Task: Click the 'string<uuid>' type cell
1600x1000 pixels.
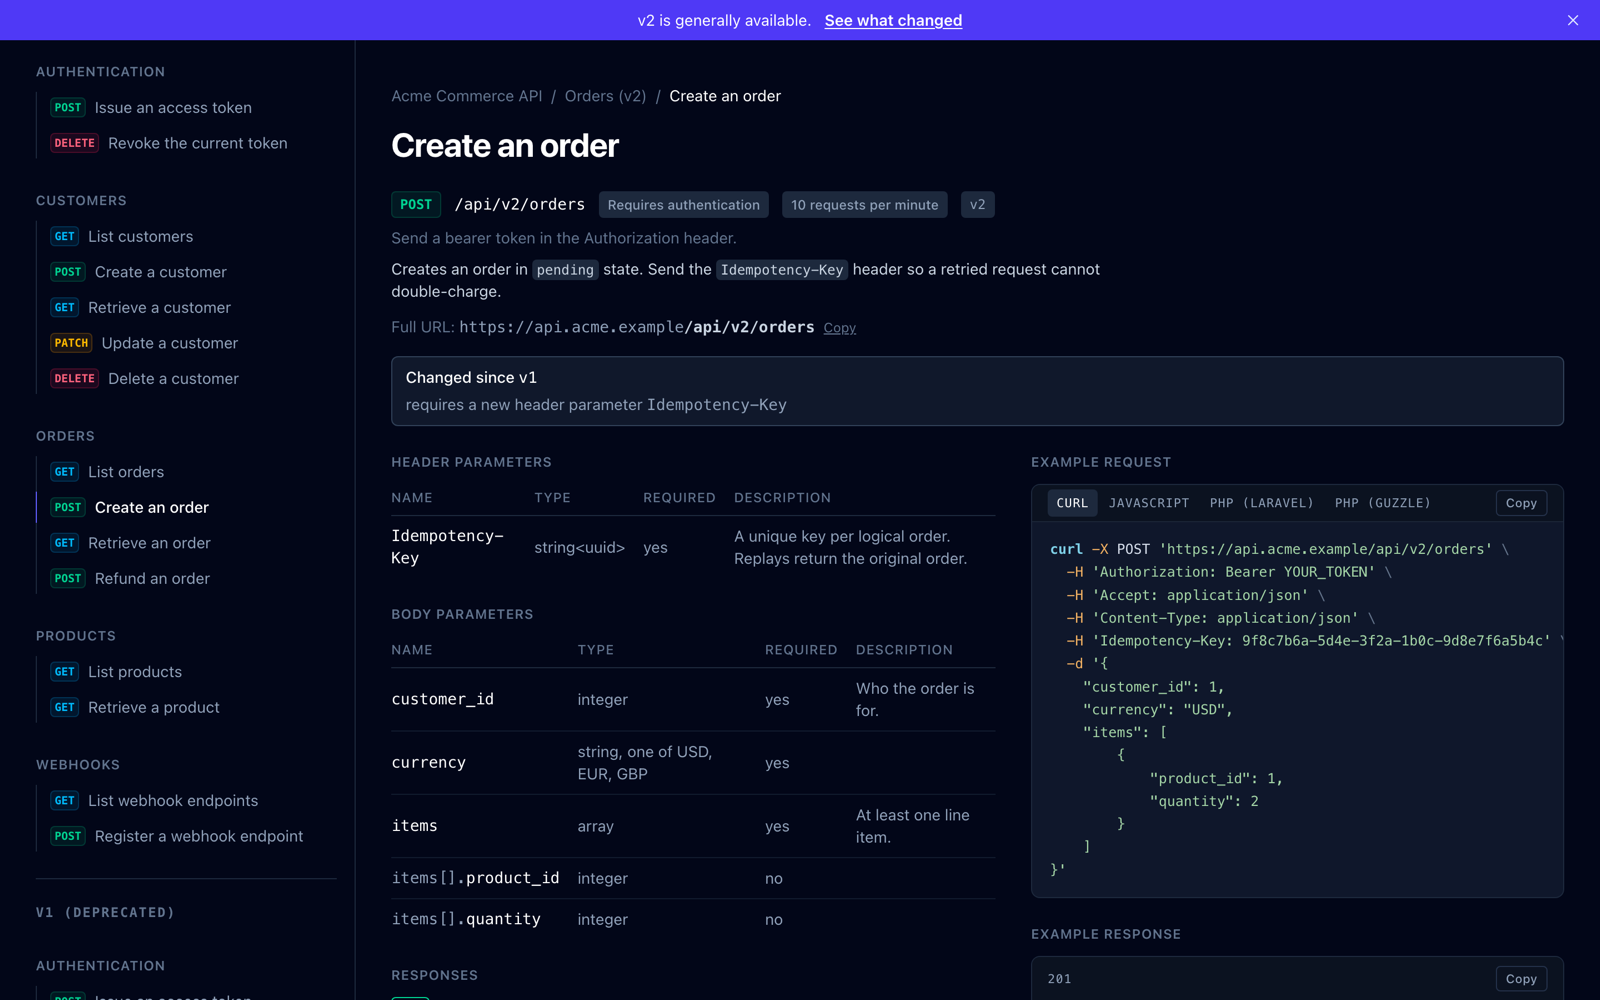Action: pyautogui.click(x=579, y=548)
